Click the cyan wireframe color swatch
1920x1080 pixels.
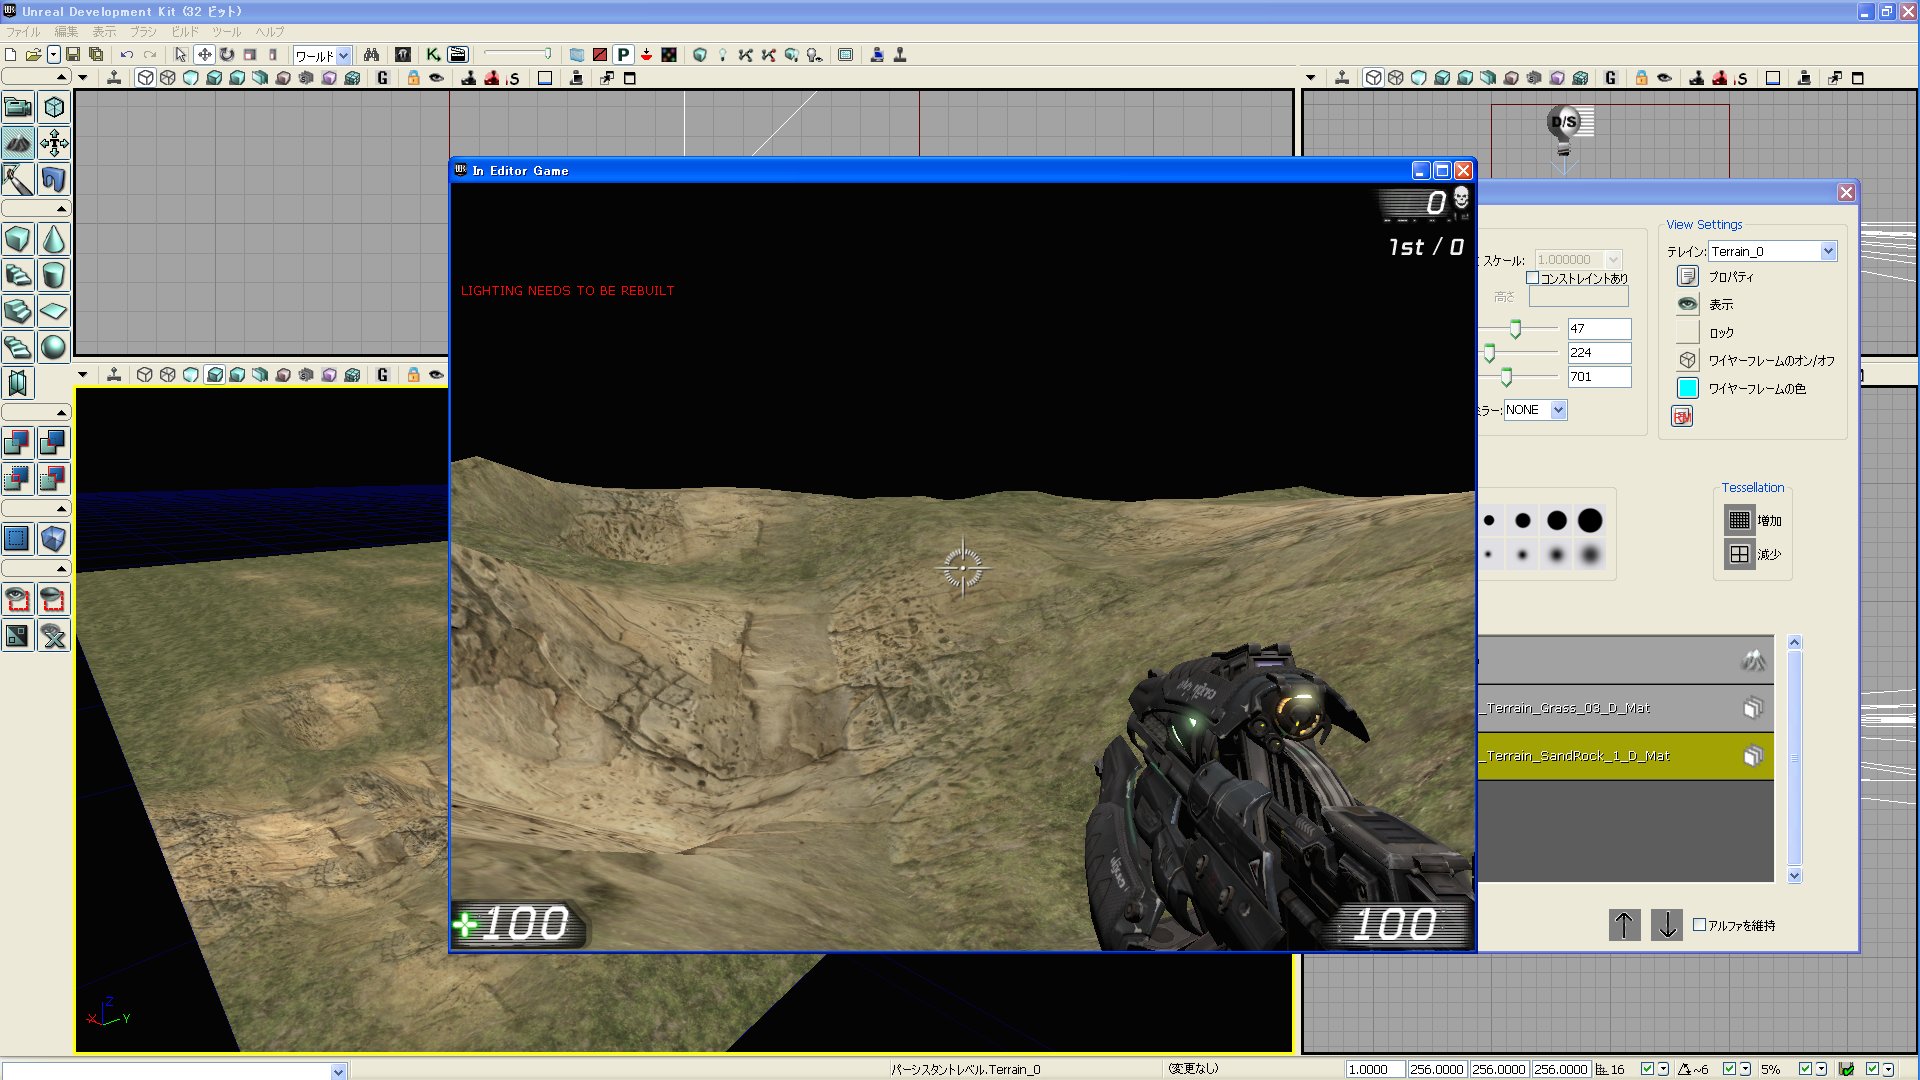click(1688, 388)
